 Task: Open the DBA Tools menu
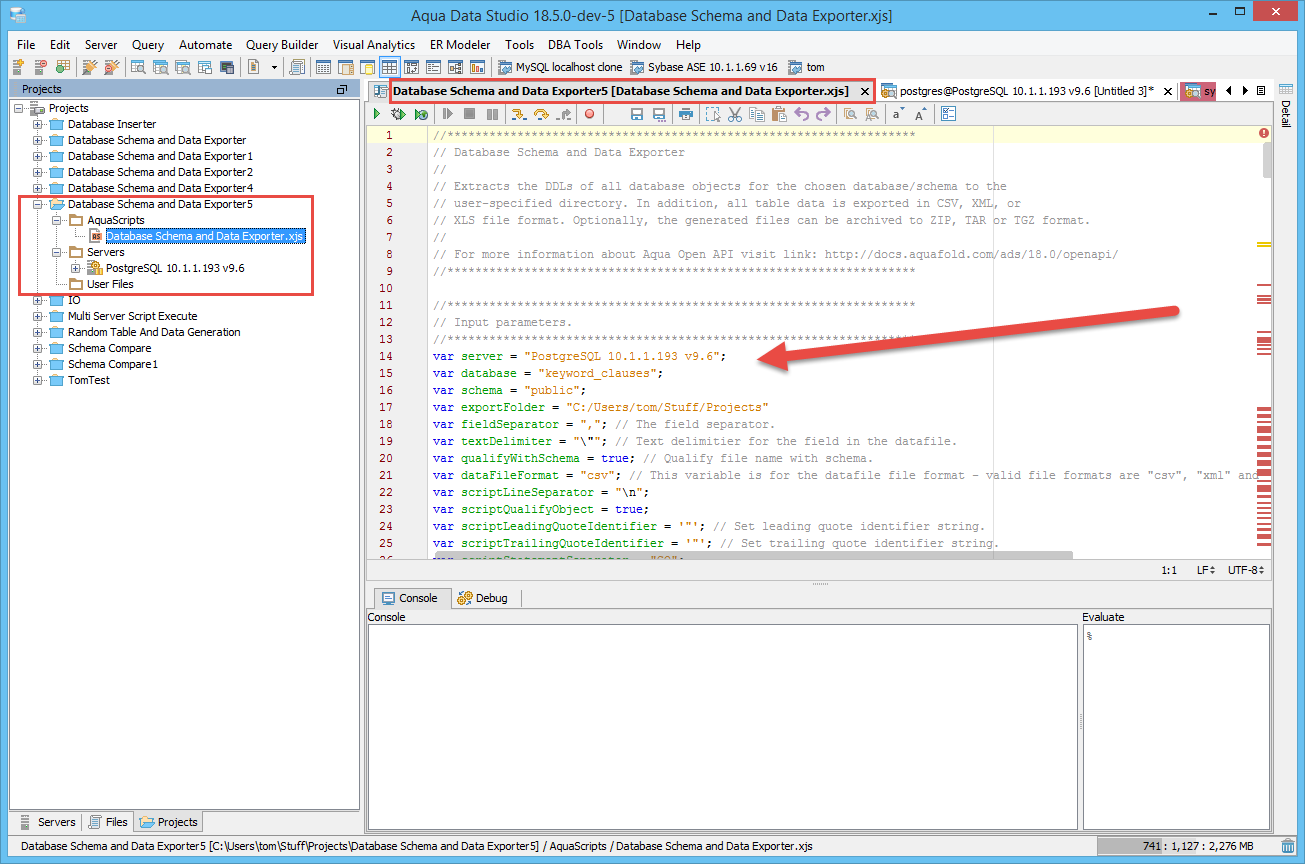pos(575,45)
